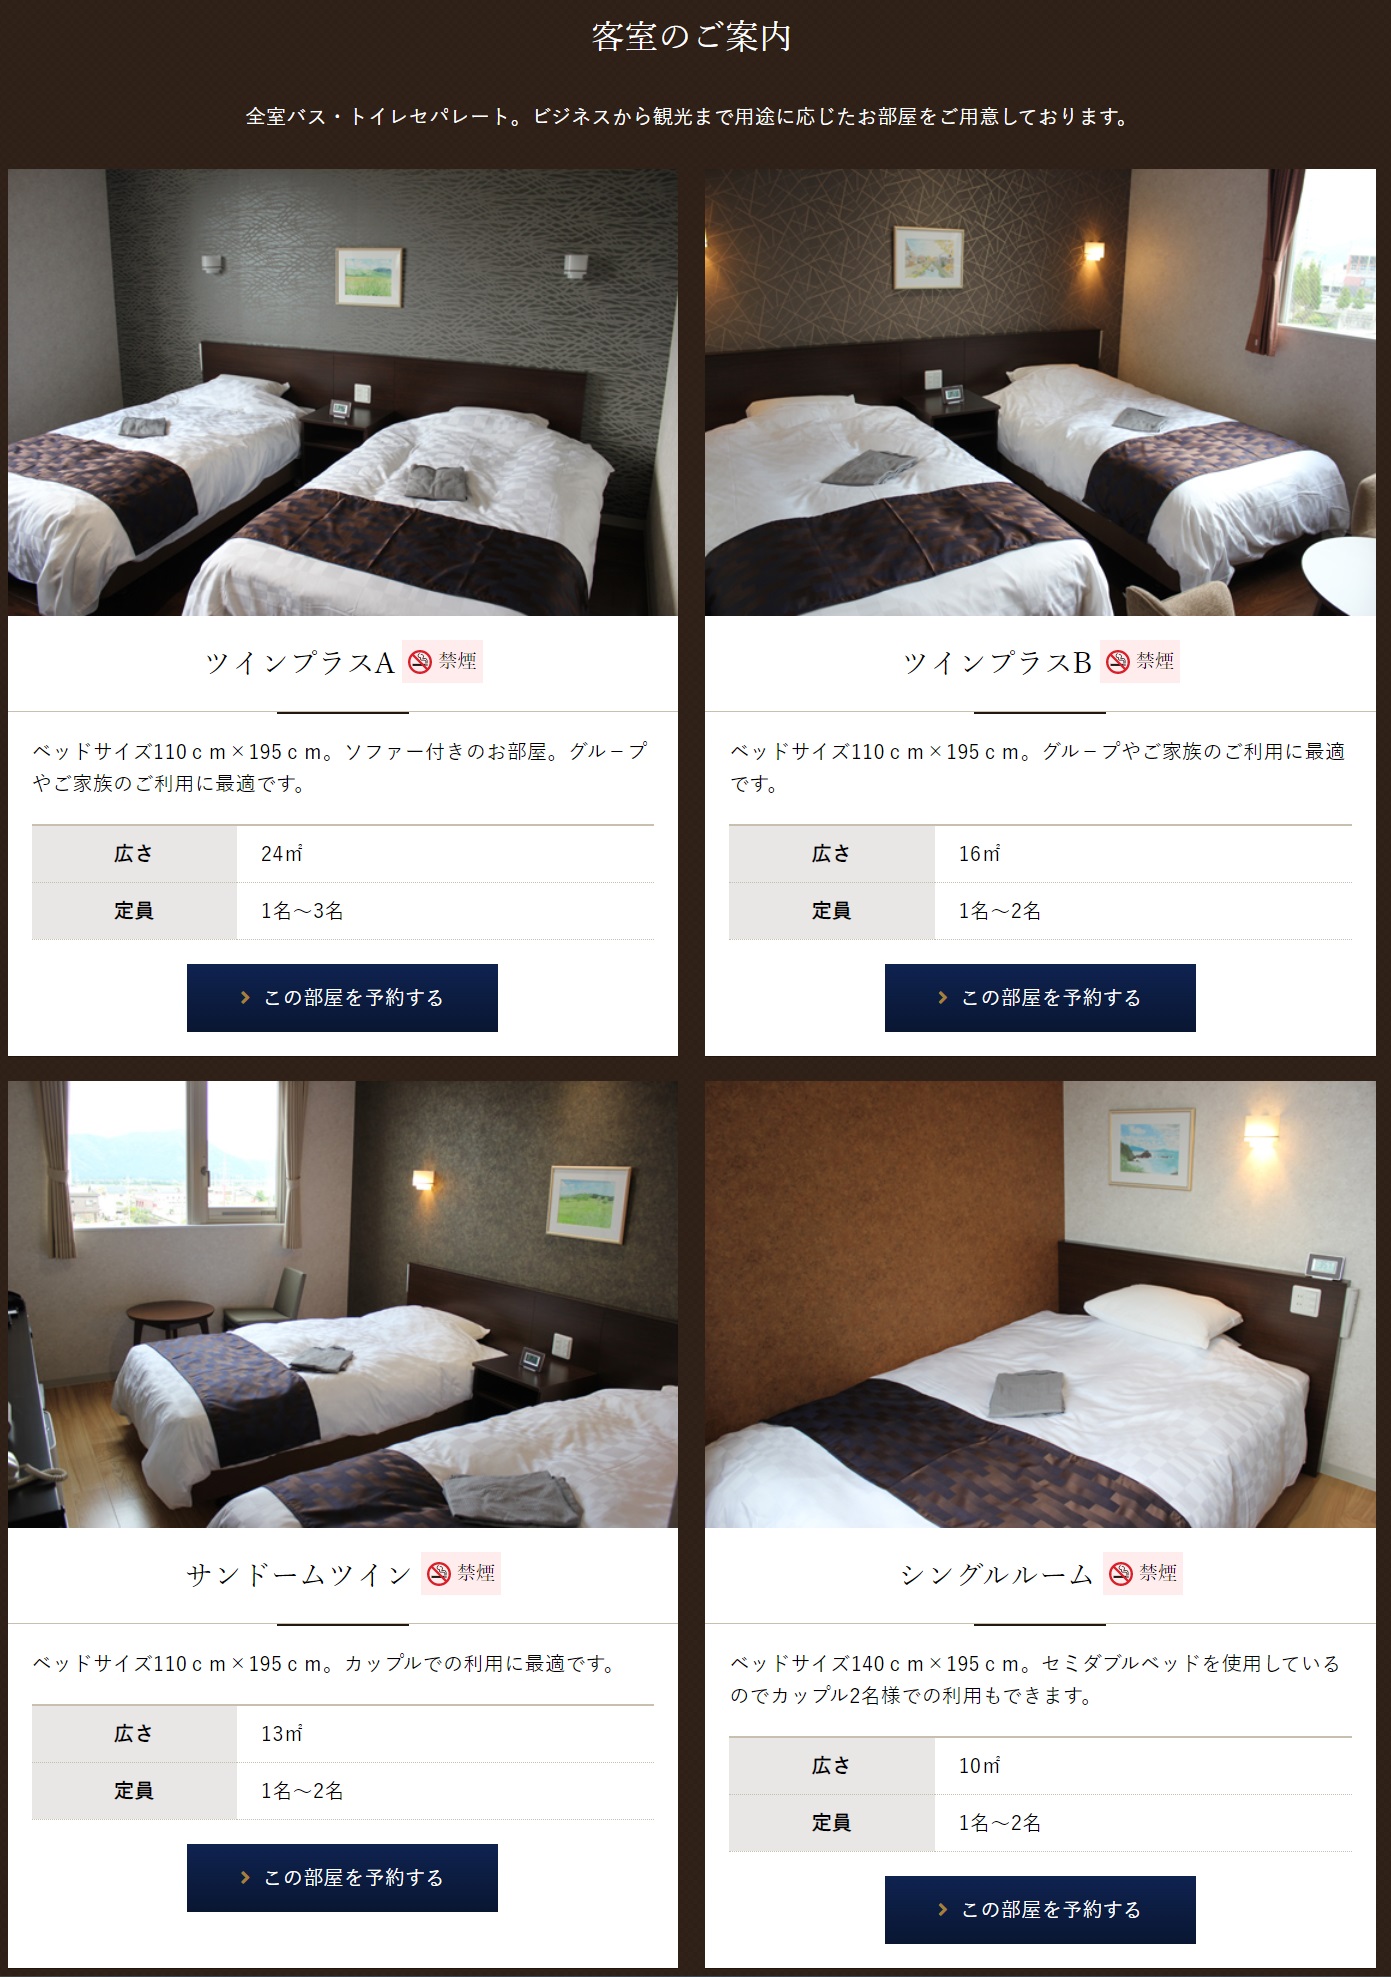The image size is (1391, 1977).
Task: Select the ツインプラスB room title
Action: [x=997, y=663]
